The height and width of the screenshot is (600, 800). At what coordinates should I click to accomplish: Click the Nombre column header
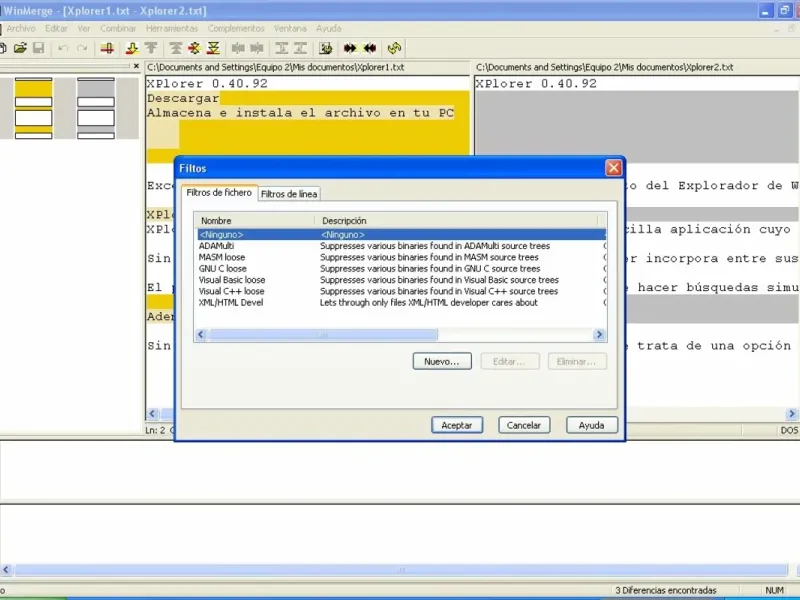click(x=254, y=221)
